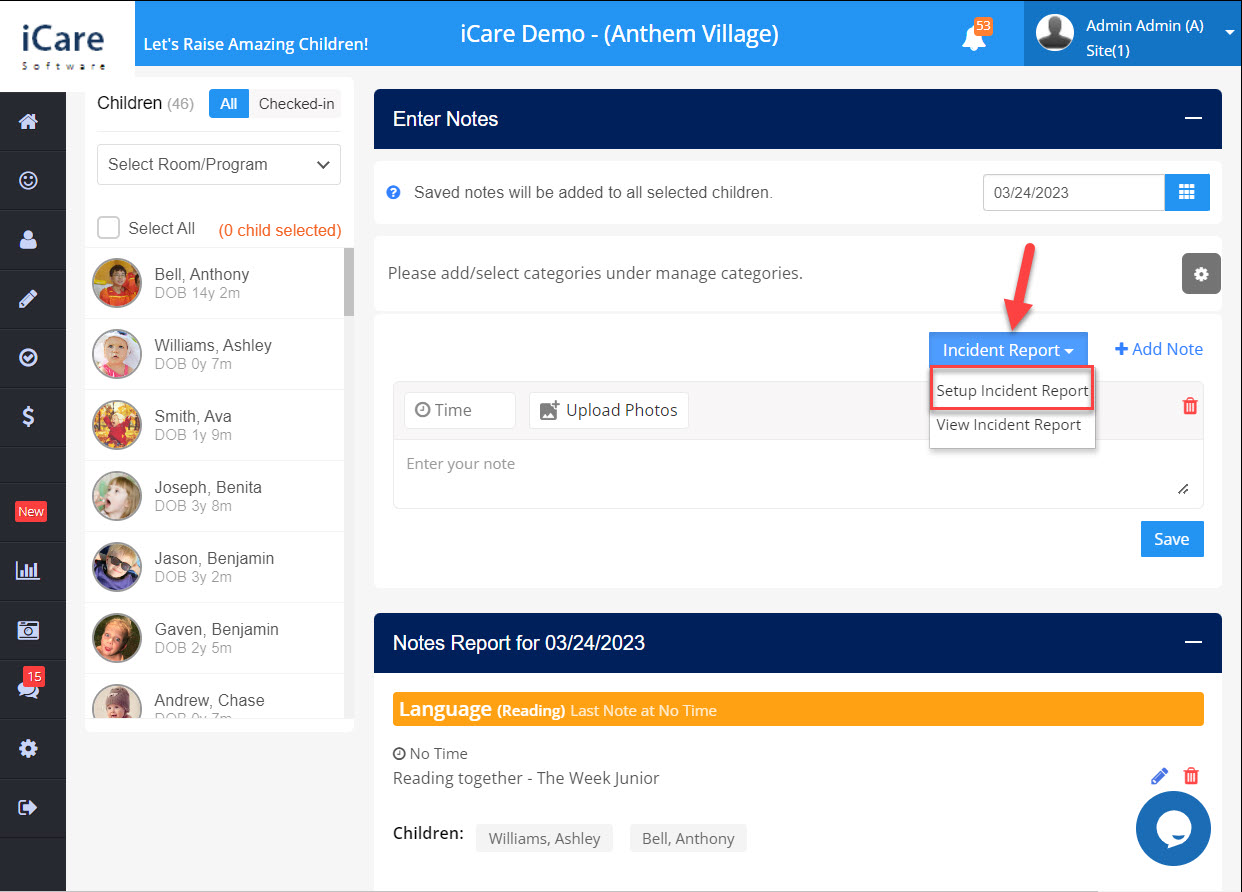This screenshot has width=1242, height=892.
Task: Select Bell, Anthony's photo
Action: click(116, 283)
